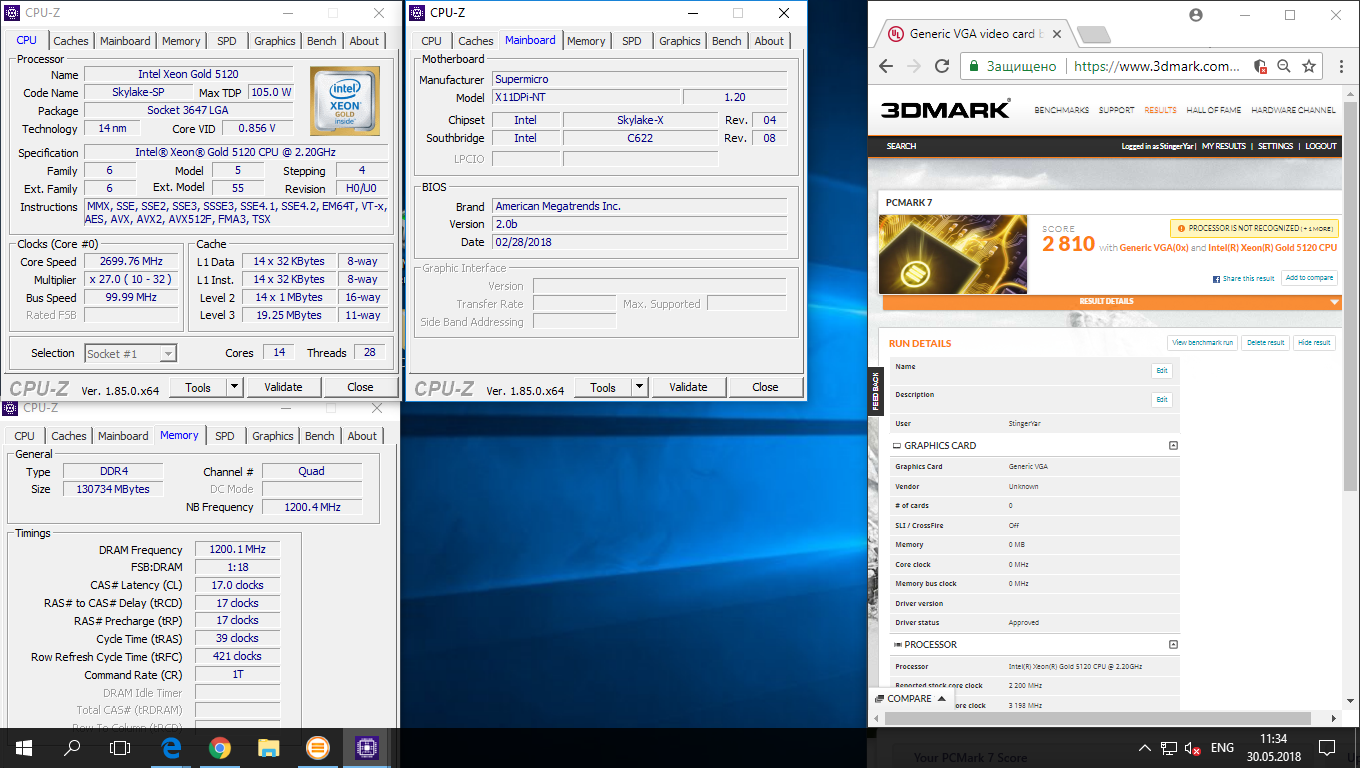Click the Intel Xeon Gold logo in CPU-Z
The width and height of the screenshot is (1360, 768).
point(344,101)
